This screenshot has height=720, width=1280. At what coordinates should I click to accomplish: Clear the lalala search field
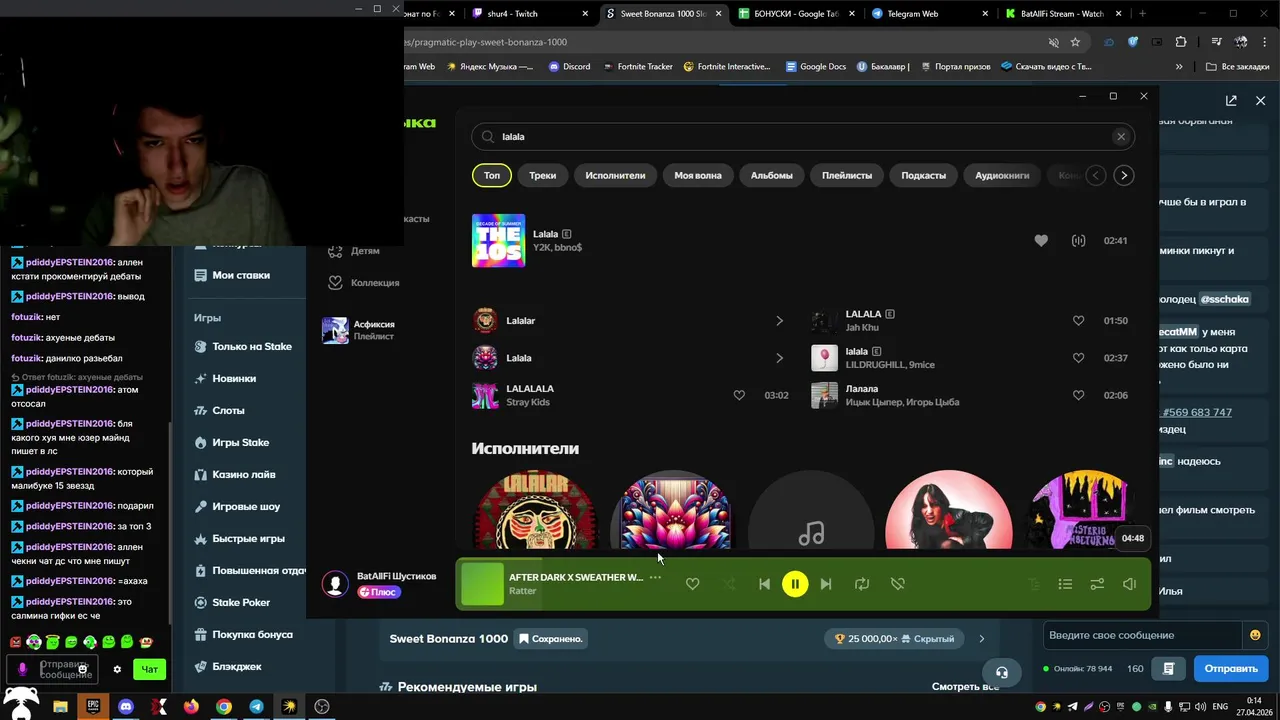tap(1121, 137)
